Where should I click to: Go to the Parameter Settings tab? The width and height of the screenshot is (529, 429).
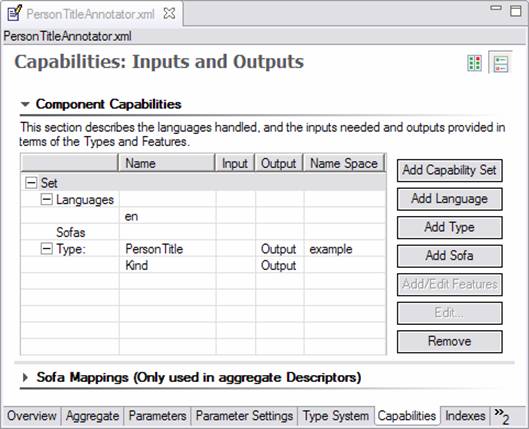tap(244, 416)
